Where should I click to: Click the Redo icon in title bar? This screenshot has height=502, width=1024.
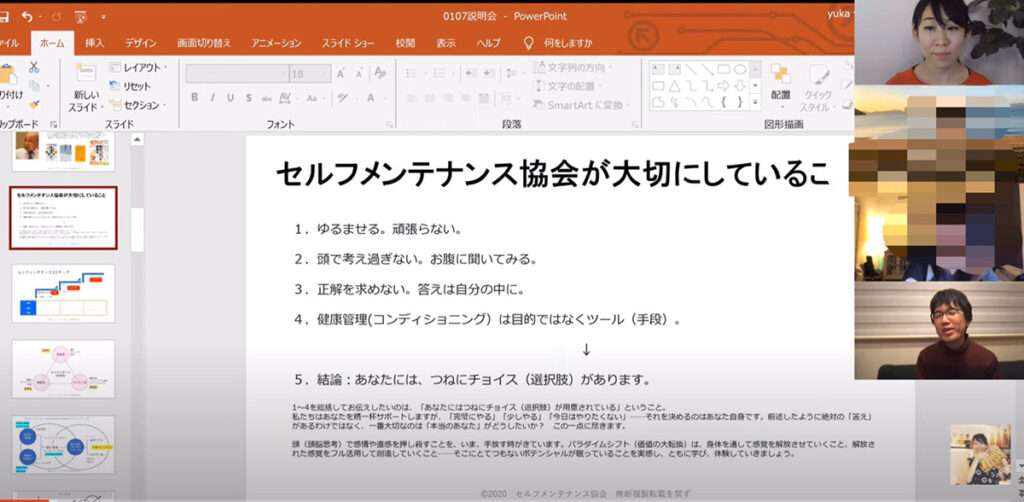tap(56, 16)
